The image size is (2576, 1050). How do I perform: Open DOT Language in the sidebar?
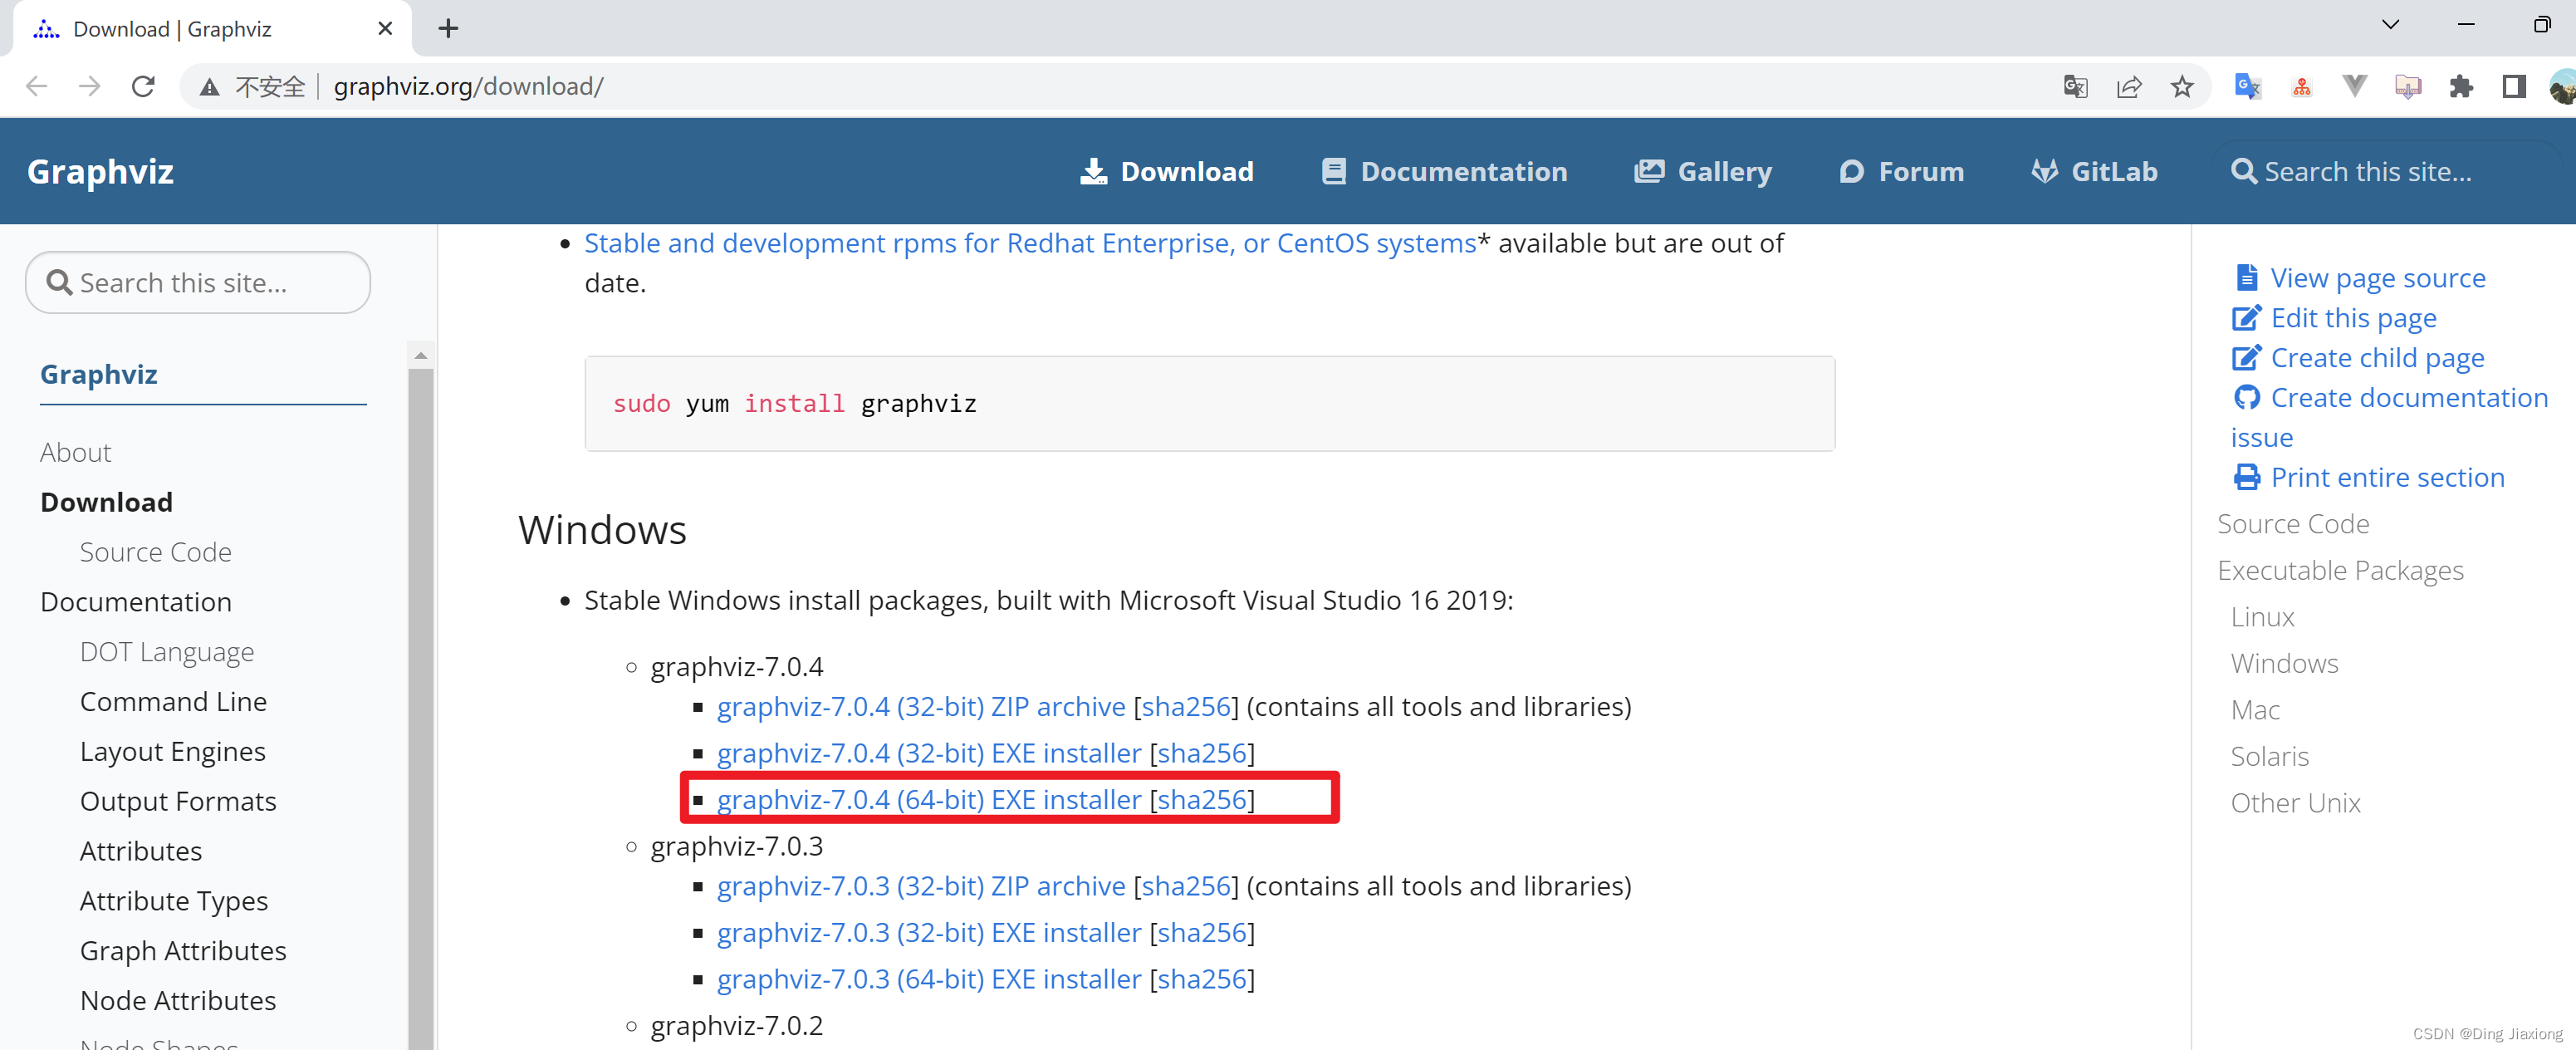click(x=167, y=653)
